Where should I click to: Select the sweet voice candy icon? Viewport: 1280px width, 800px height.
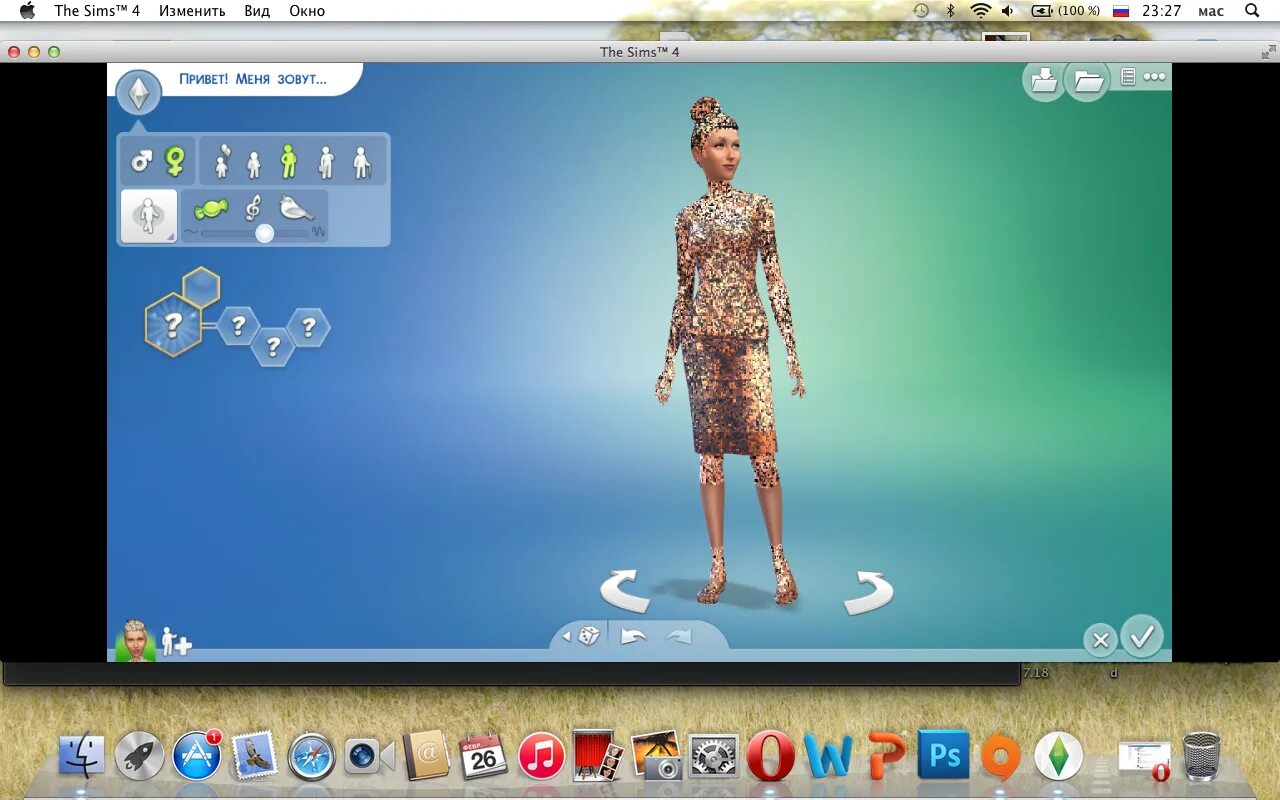[210, 208]
